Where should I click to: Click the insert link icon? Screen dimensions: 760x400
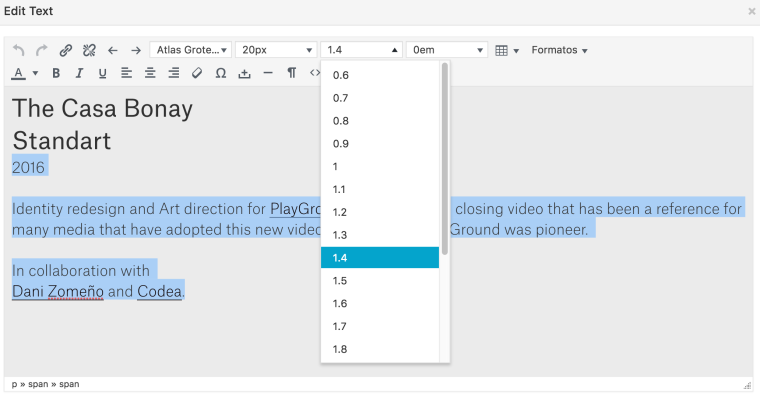click(66, 50)
